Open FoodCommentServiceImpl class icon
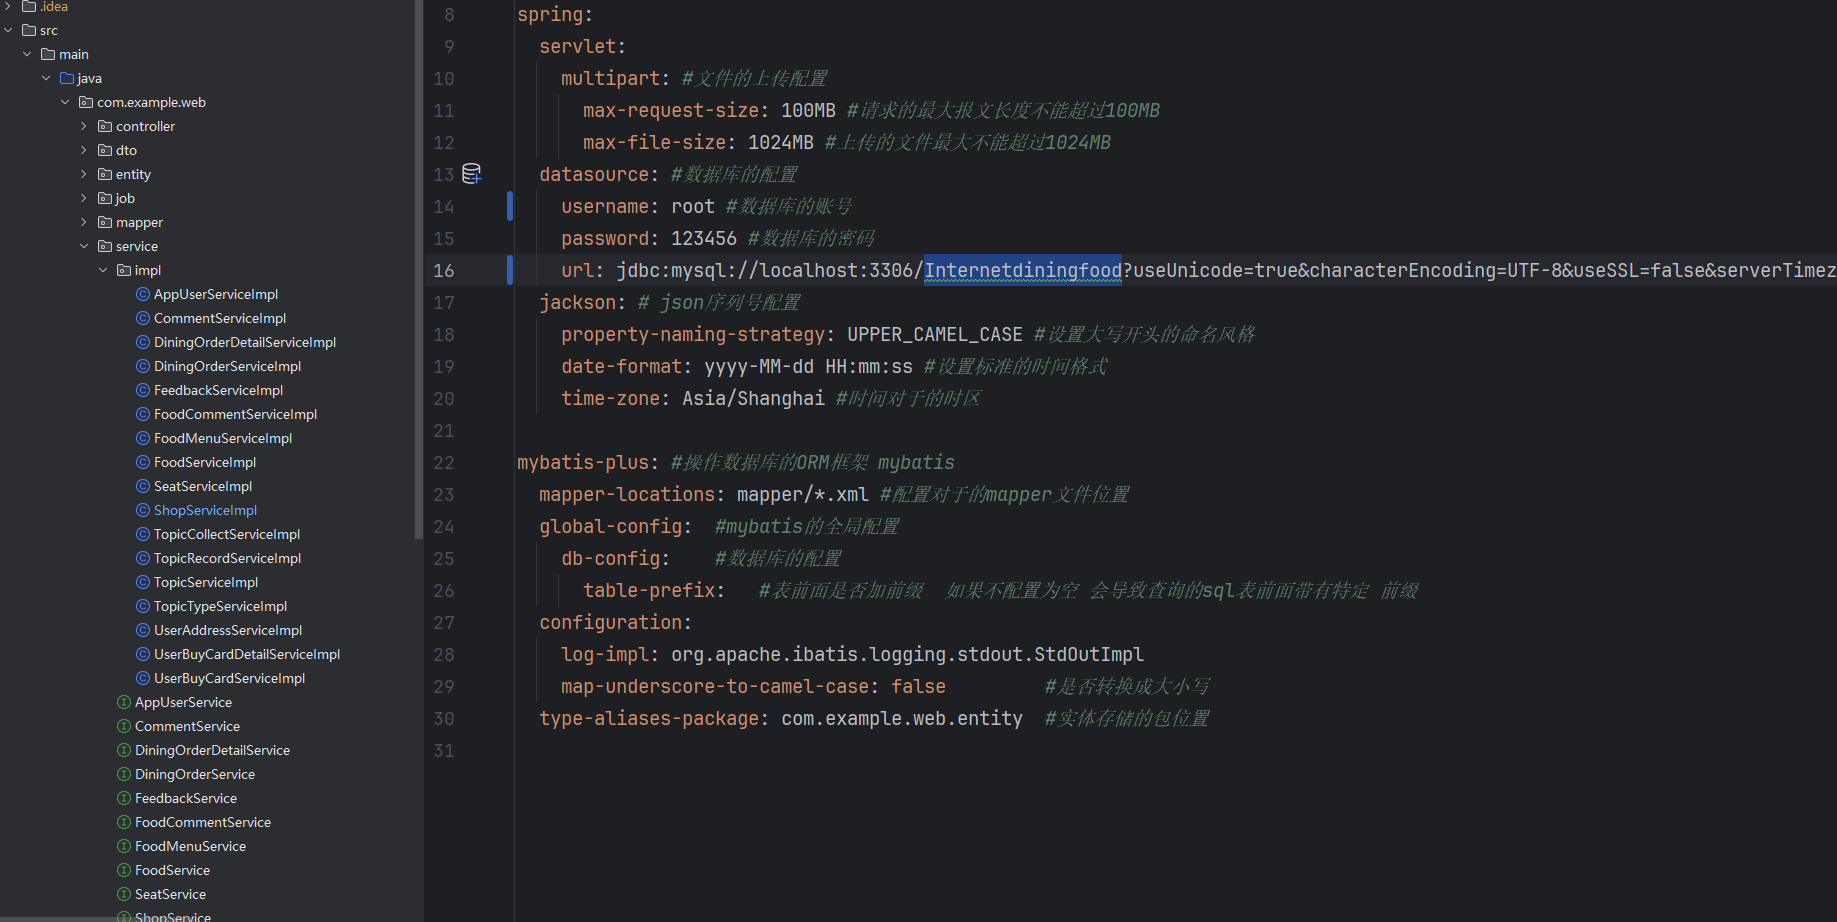 [143, 414]
